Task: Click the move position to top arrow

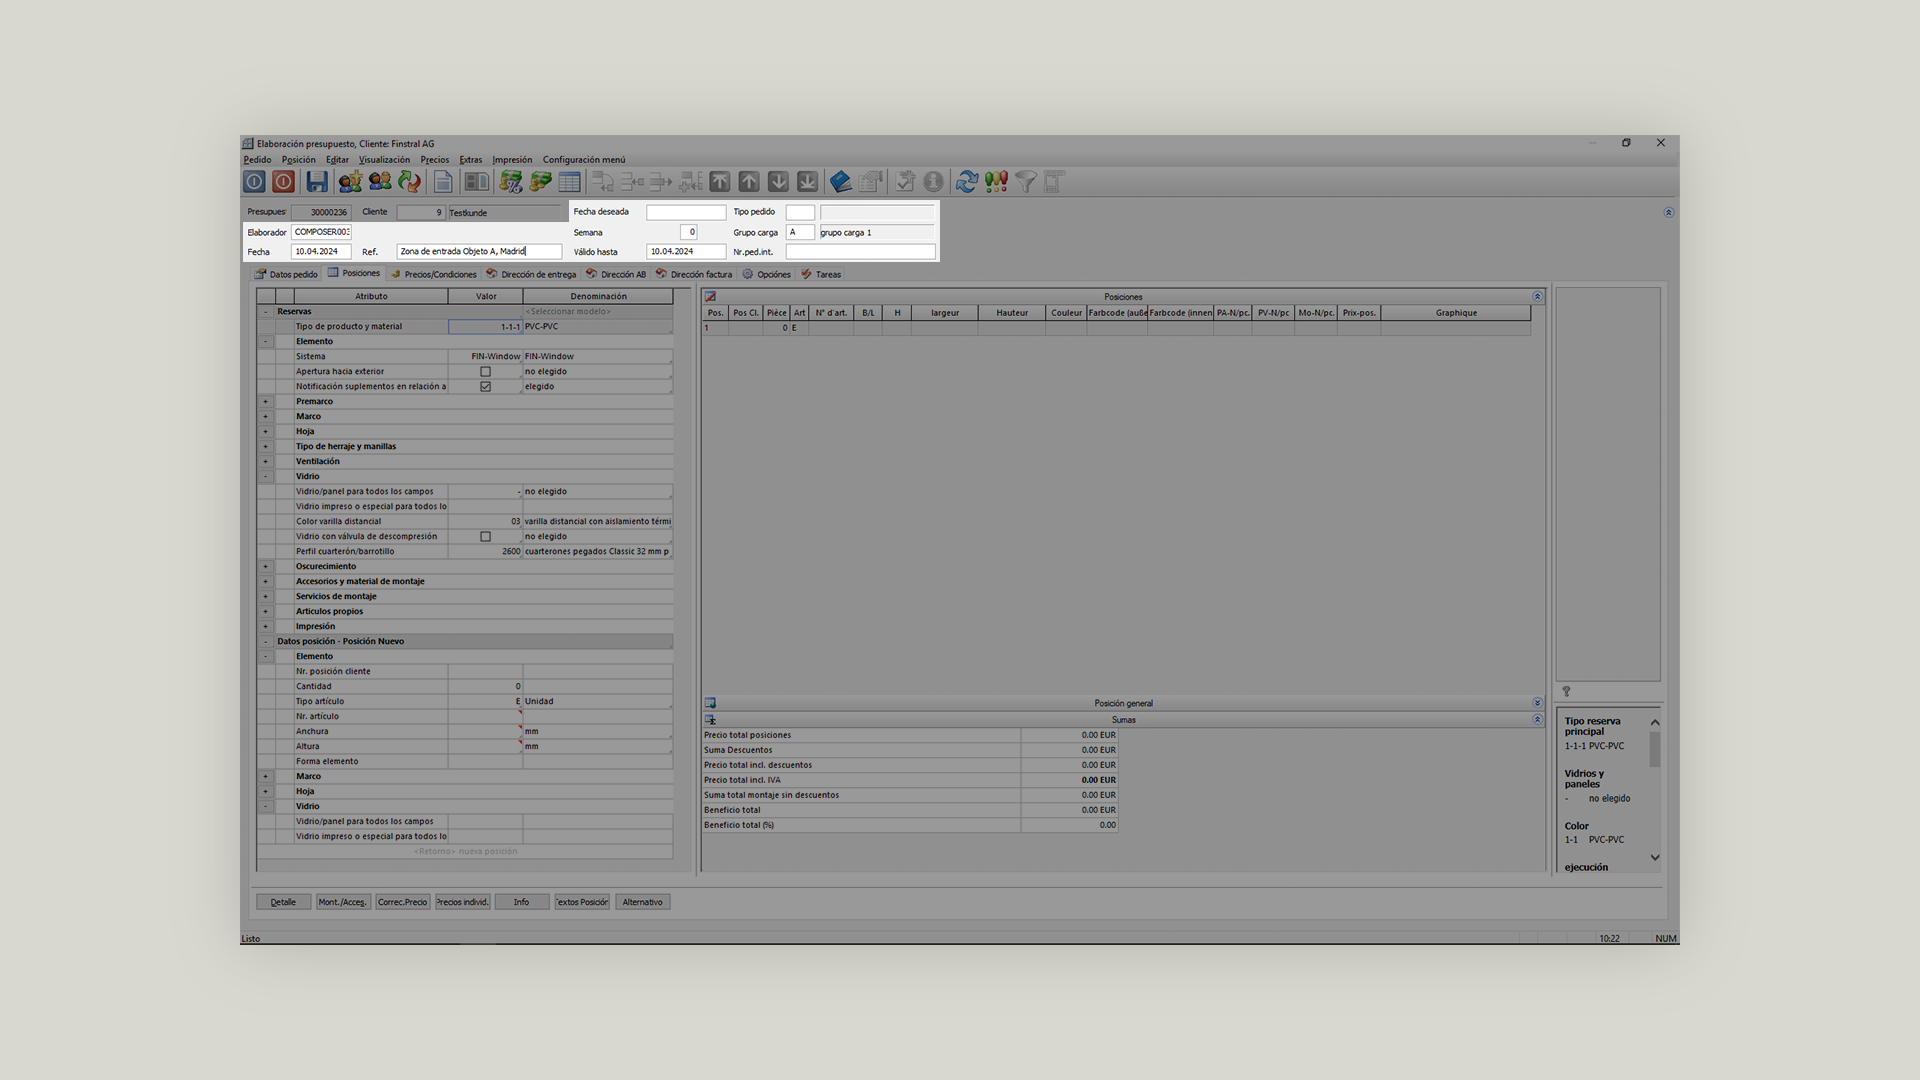Action: [720, 181]
